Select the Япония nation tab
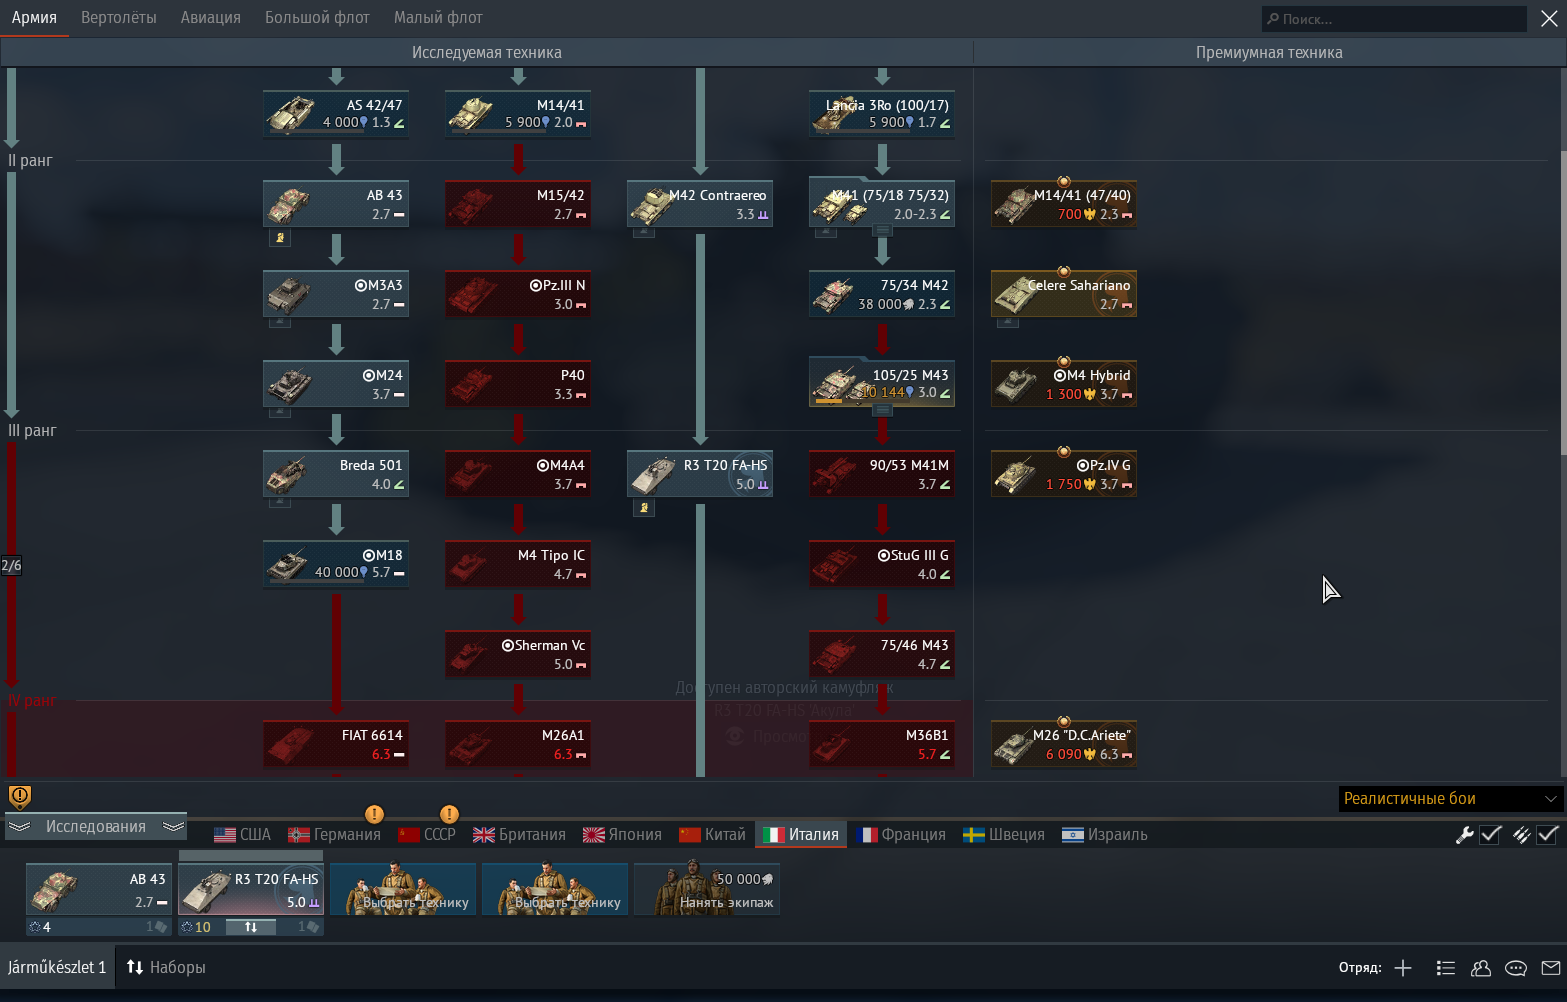The image size is (1567, 1002). click(622, 835)
